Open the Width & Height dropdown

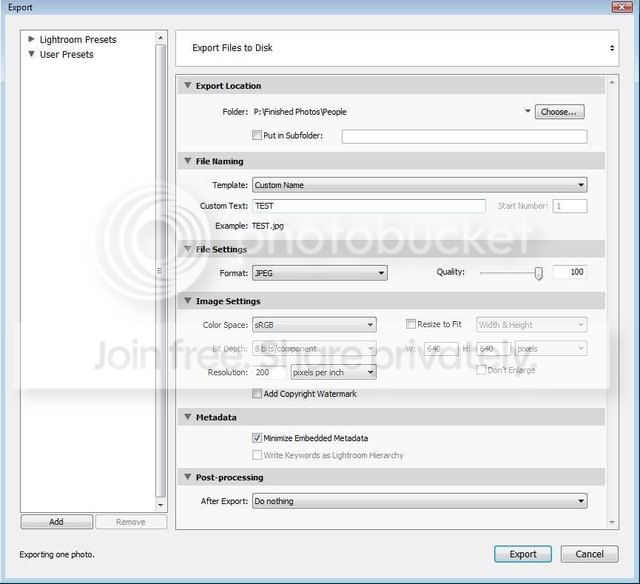click(531, 325)
